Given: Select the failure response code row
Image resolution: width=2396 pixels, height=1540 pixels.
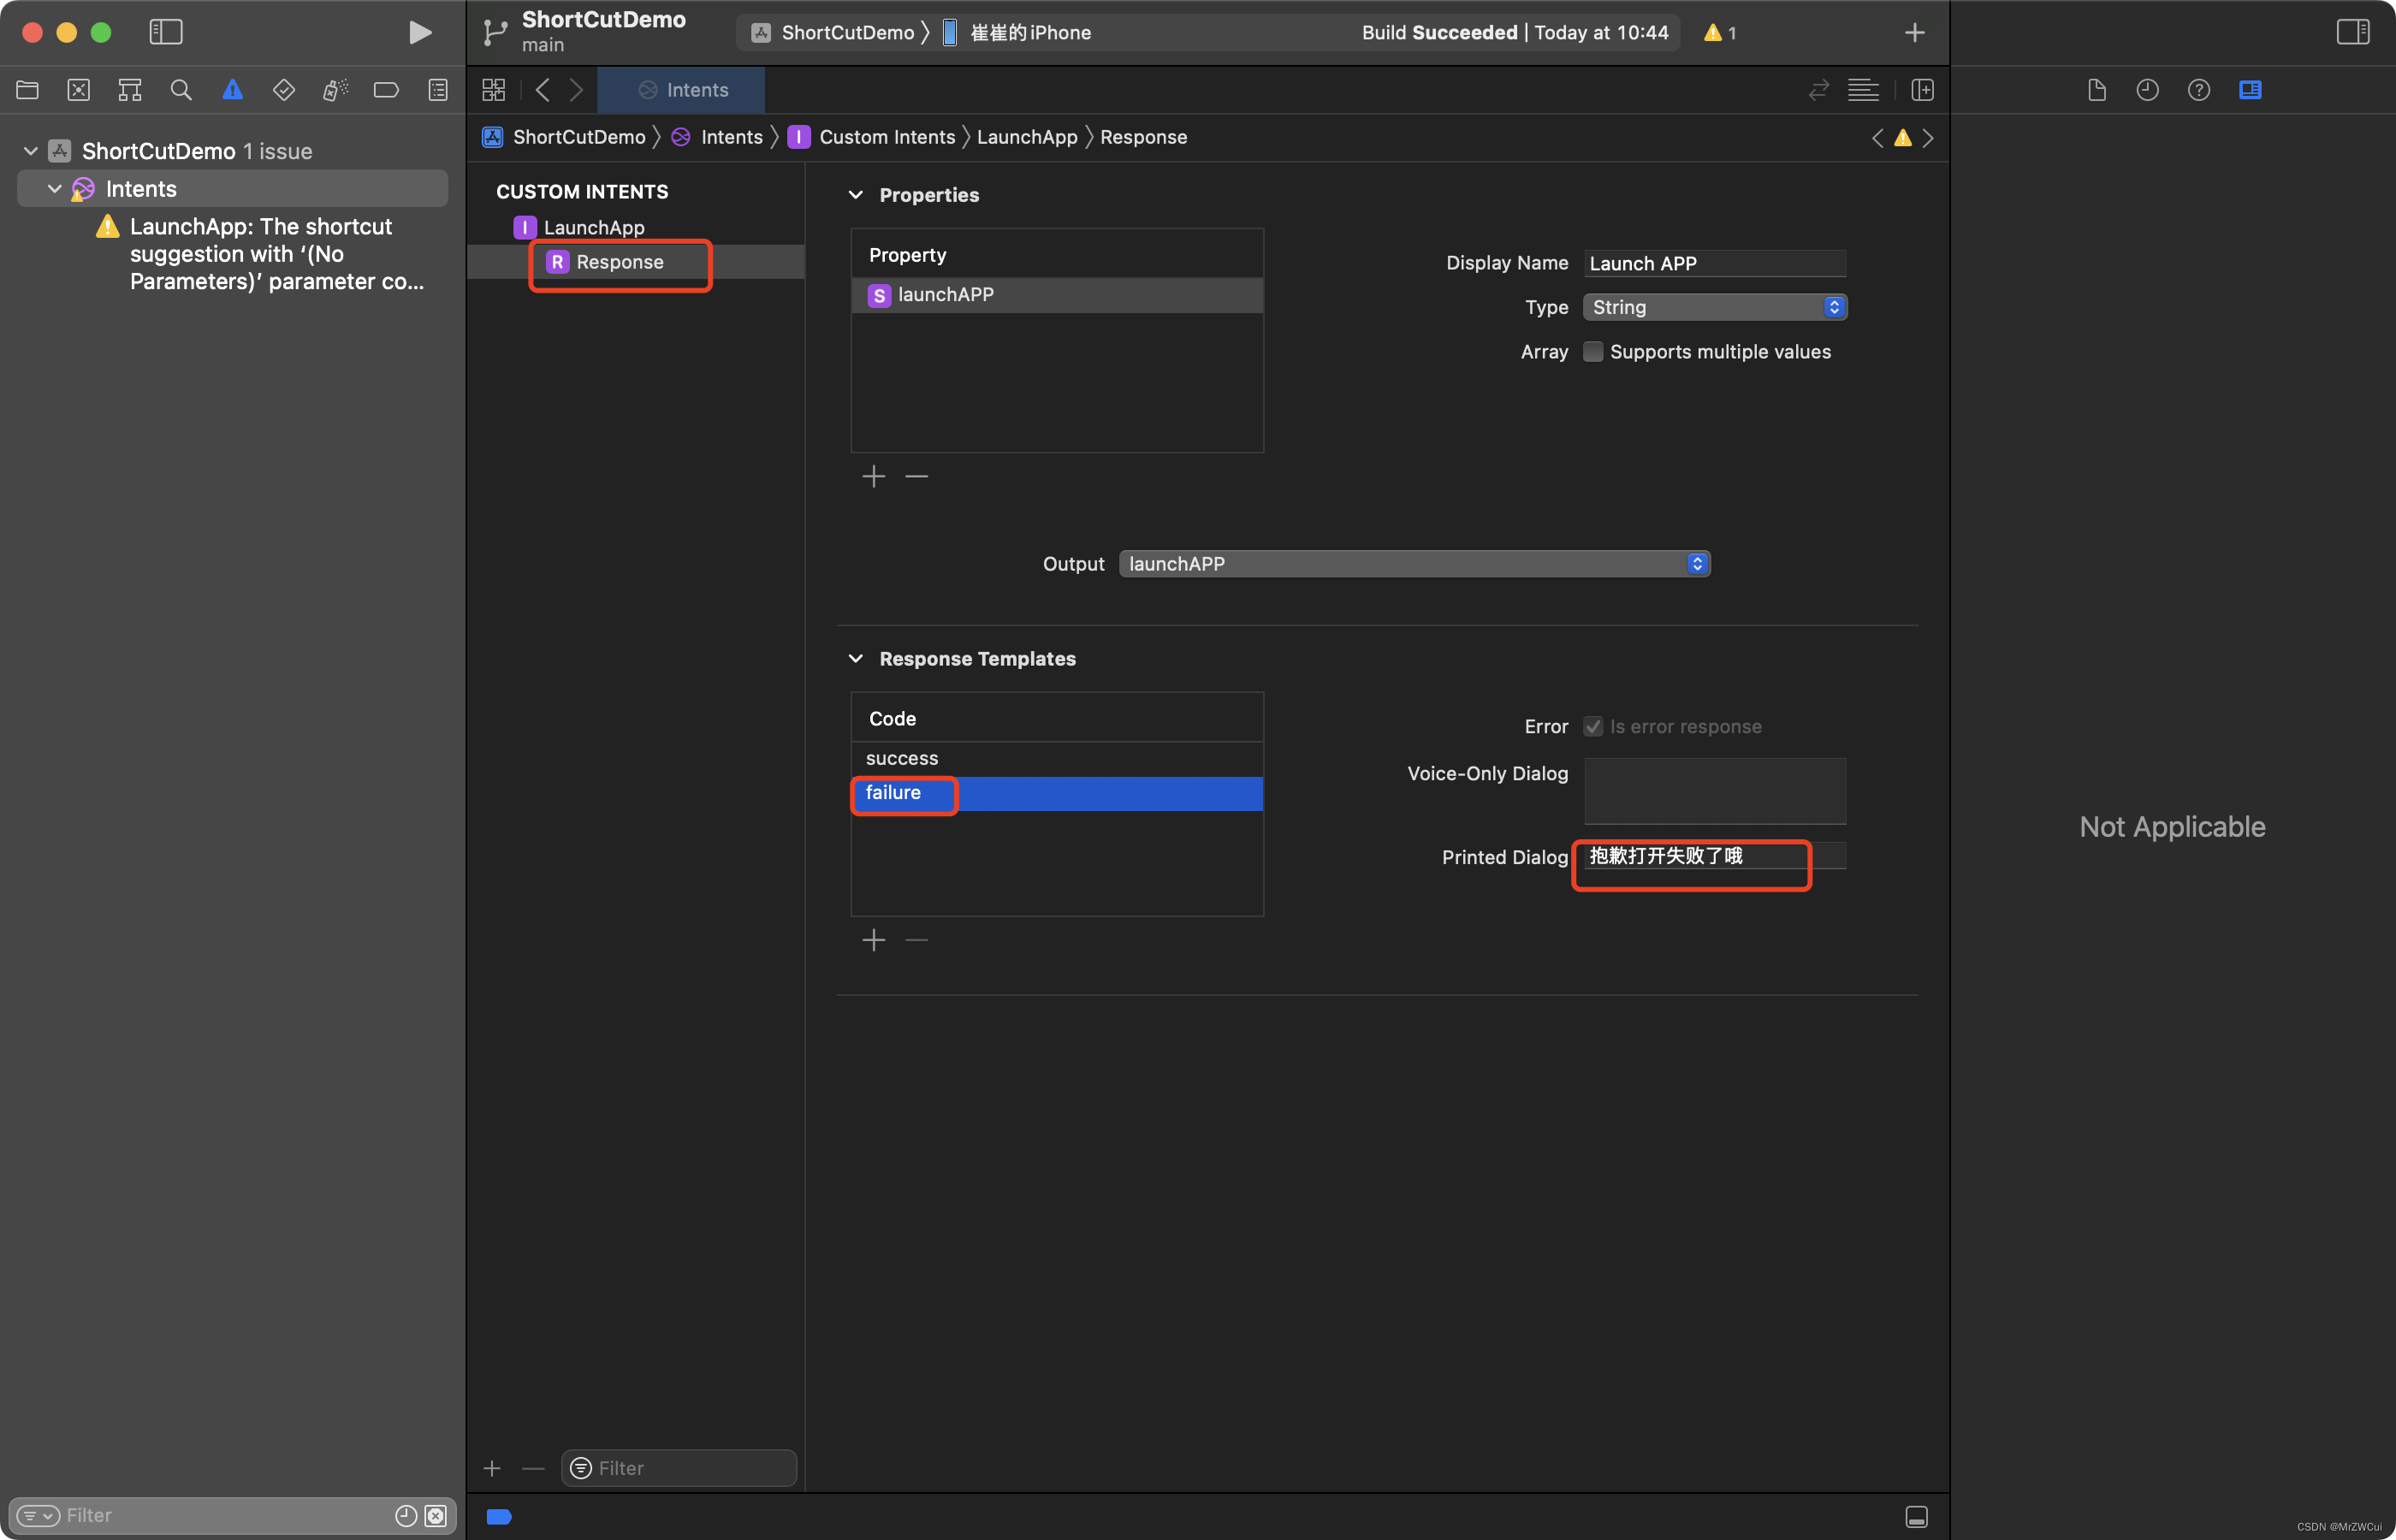Looking at the screenshot, I should click(x=1057, y=793).
